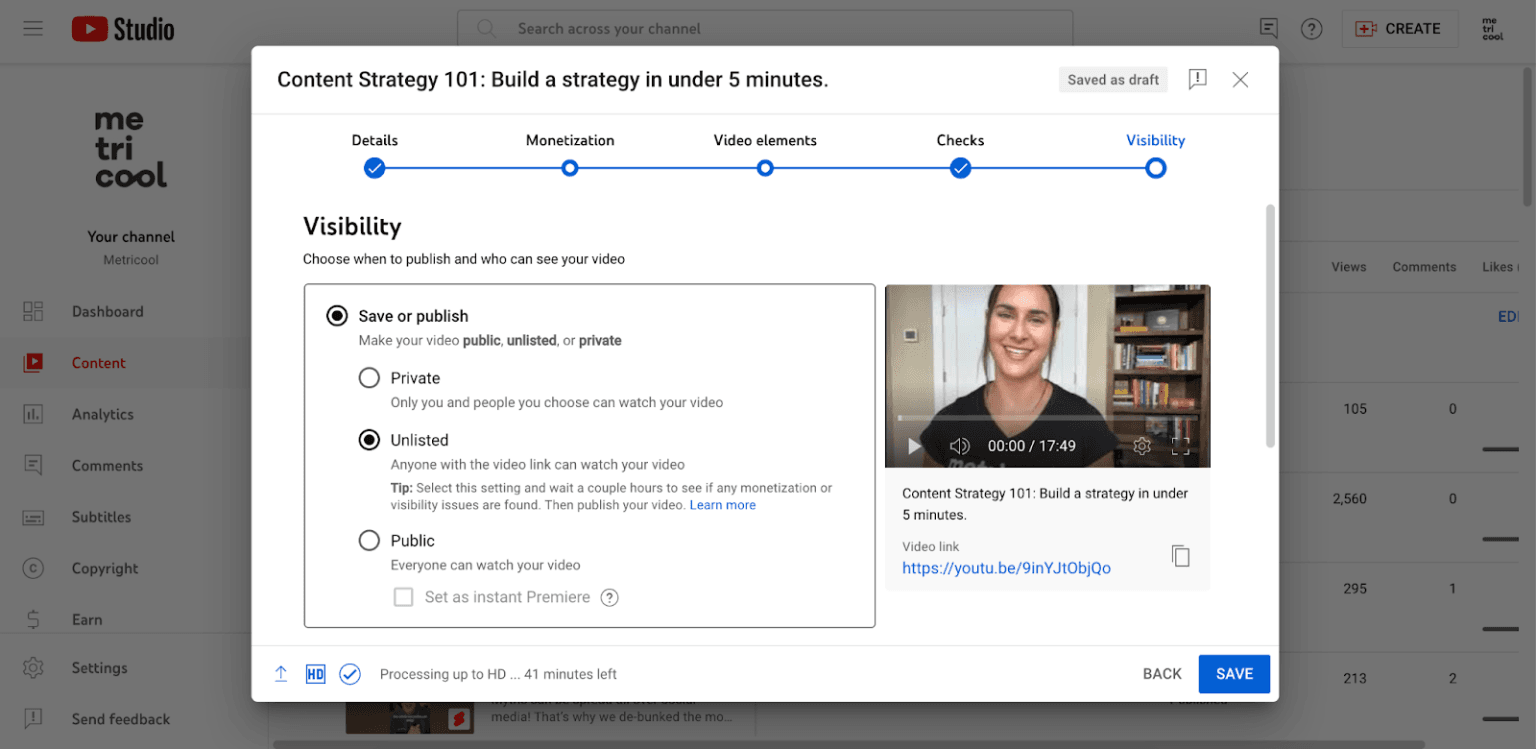Play the video preview
Screen dimensions: 1536x749
[913, 446]
